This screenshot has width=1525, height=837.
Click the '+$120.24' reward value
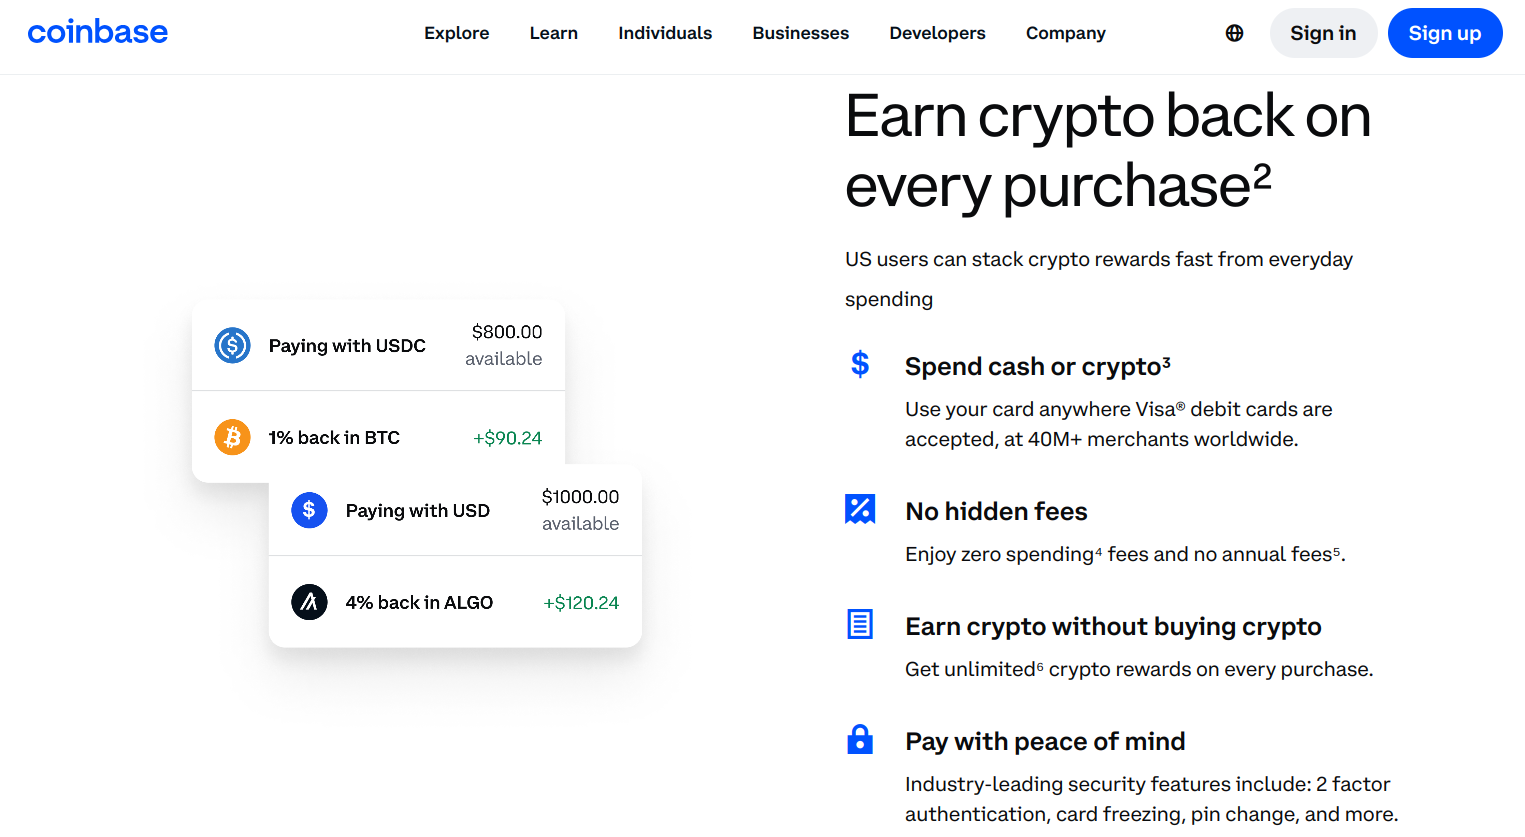tap(581, 603)
